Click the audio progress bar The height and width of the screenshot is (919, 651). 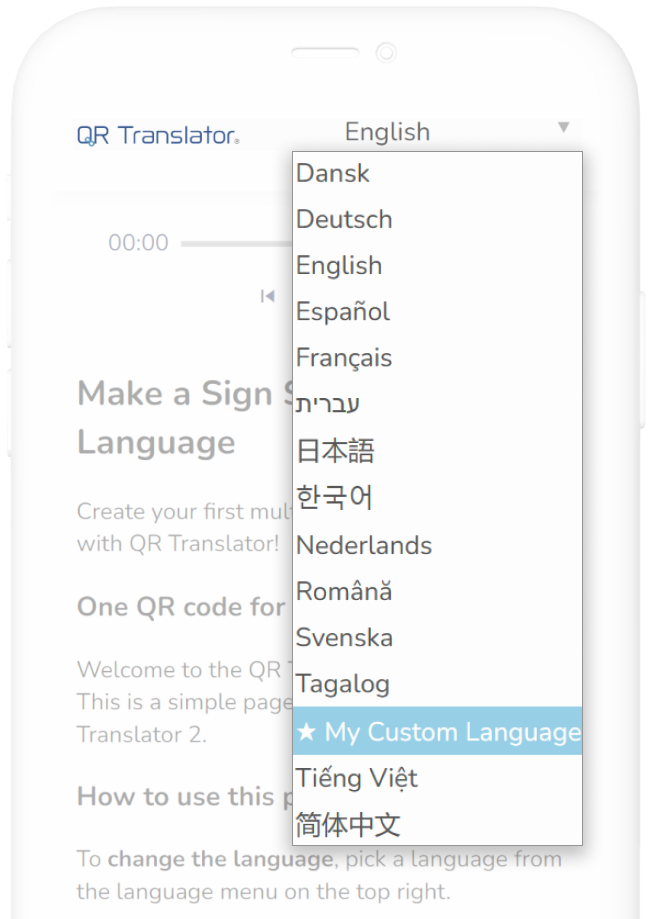(x=230, y=242)
